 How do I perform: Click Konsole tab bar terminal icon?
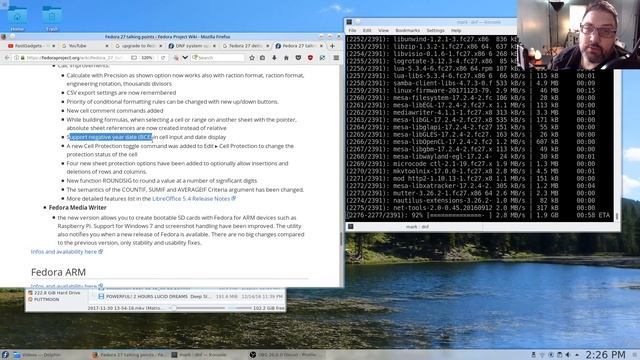[x=351, y=227]
